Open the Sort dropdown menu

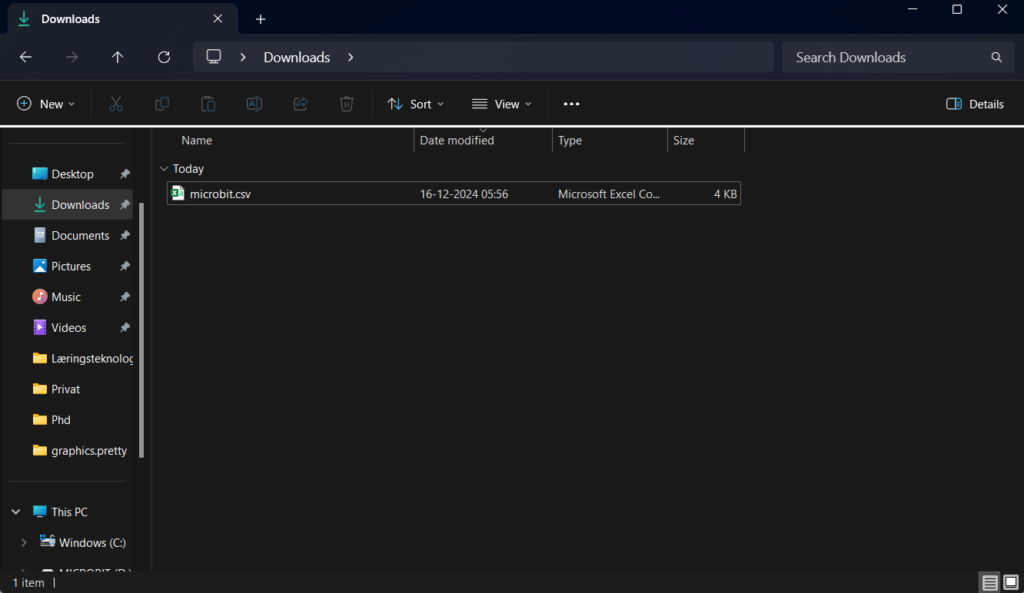coord(415,104)
